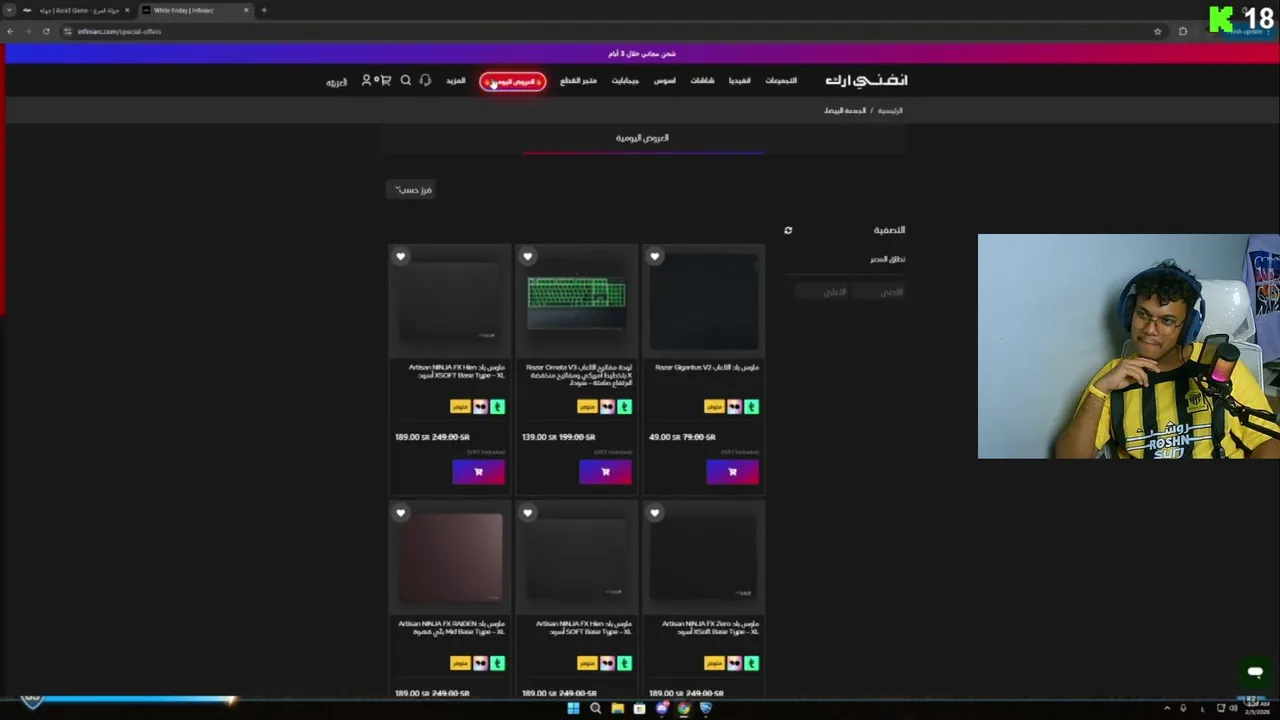This screenshot has width=1280, height=720.
Task: Add Razer Gigantus V2 to cart
Action: click(x=732, y=472)
